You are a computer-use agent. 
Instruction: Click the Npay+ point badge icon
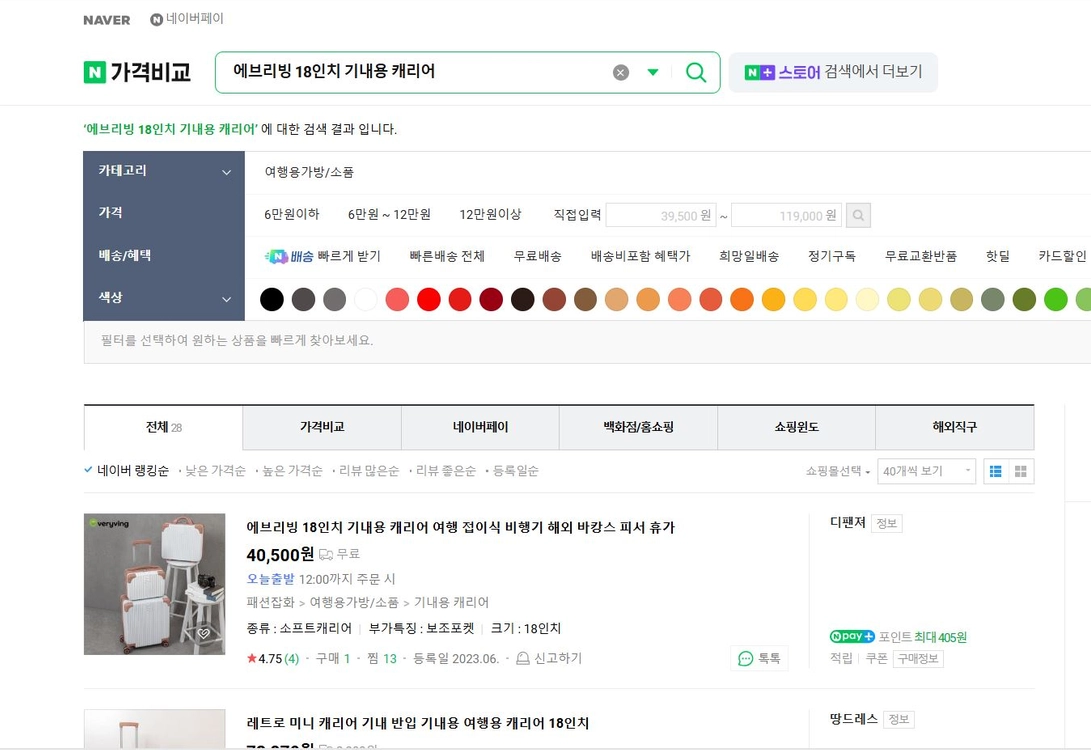point(852,637)
